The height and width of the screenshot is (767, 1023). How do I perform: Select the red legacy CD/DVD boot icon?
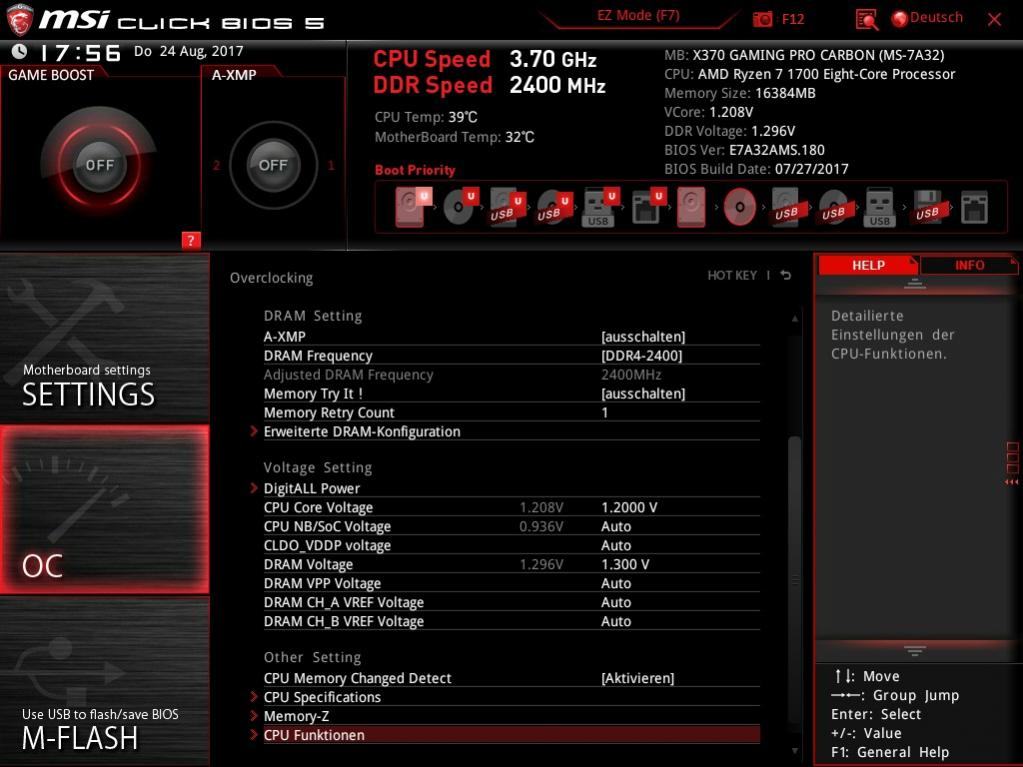pos(740,207)
